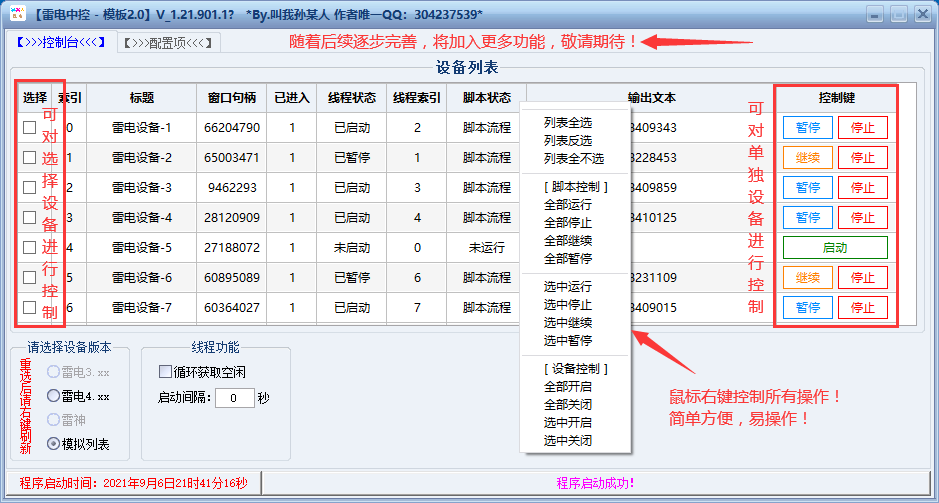Click the 未启动 thread status cell
939x503 pixels.
click(352, 247)
